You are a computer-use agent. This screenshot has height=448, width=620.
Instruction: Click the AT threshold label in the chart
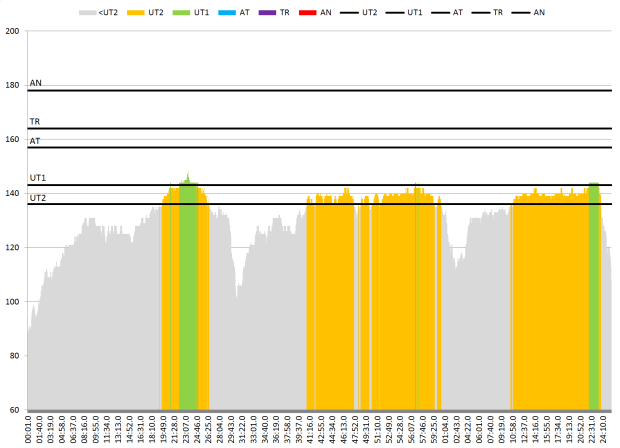tap(35, 141)
